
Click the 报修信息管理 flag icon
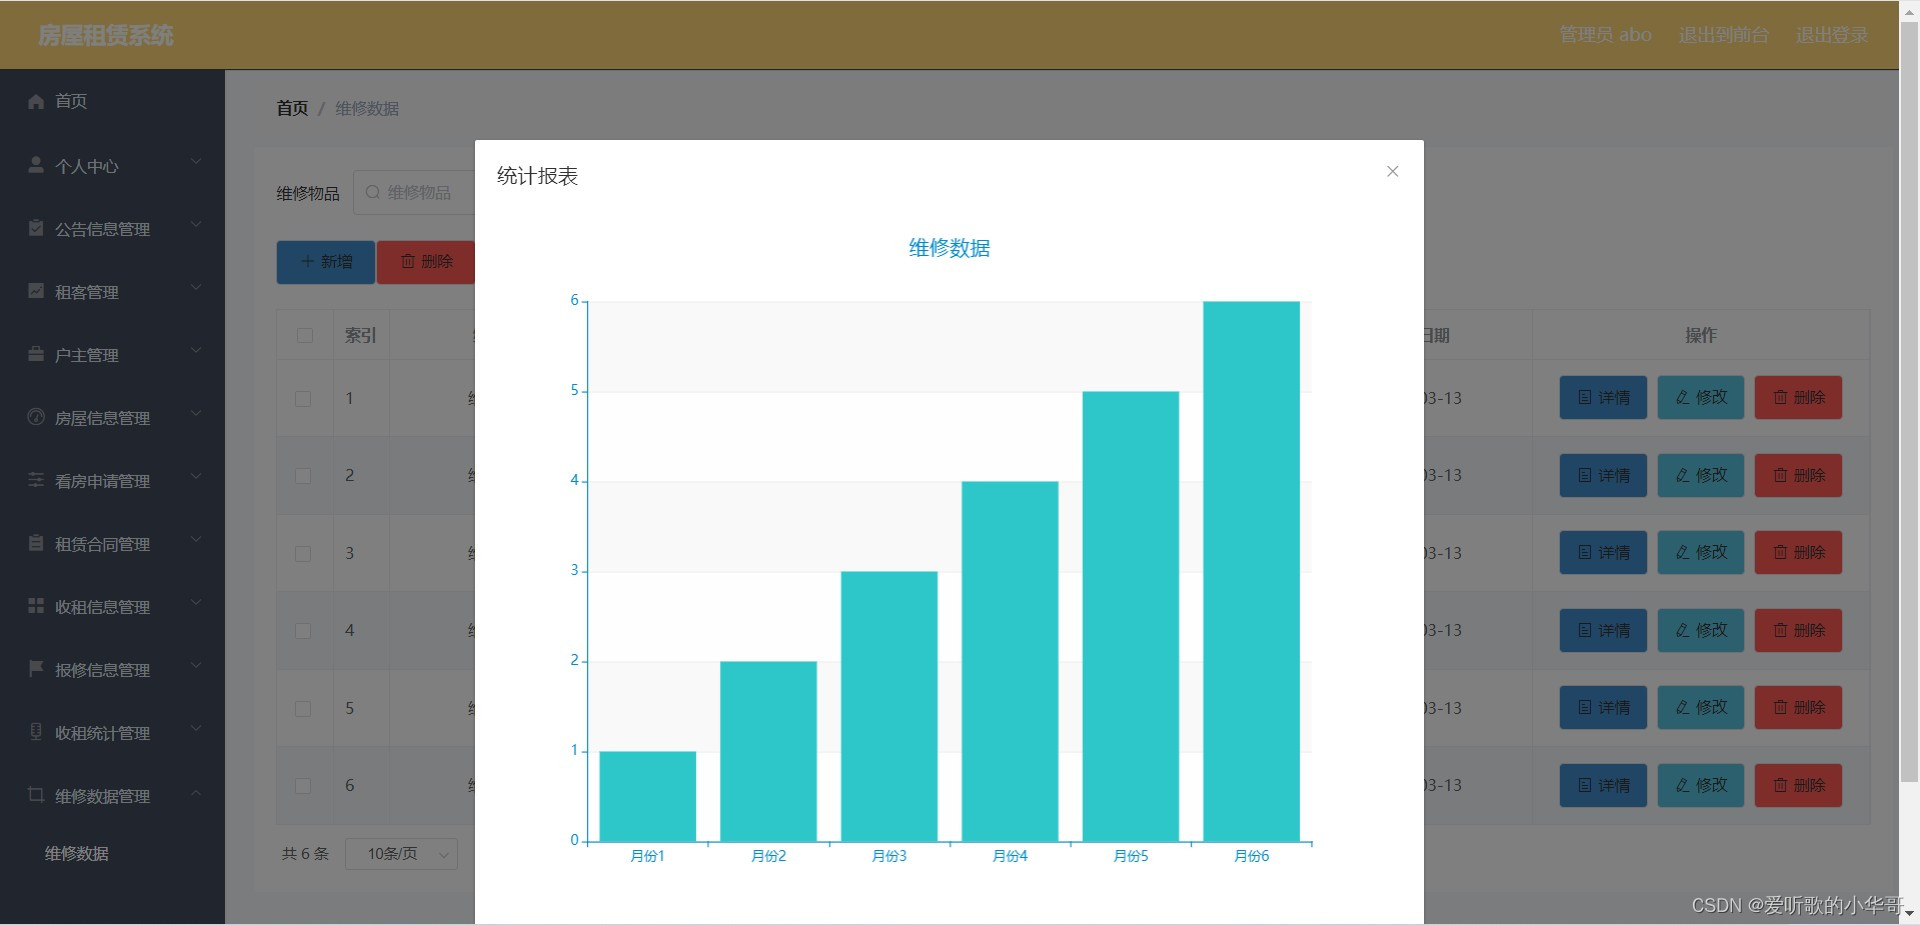36,669
